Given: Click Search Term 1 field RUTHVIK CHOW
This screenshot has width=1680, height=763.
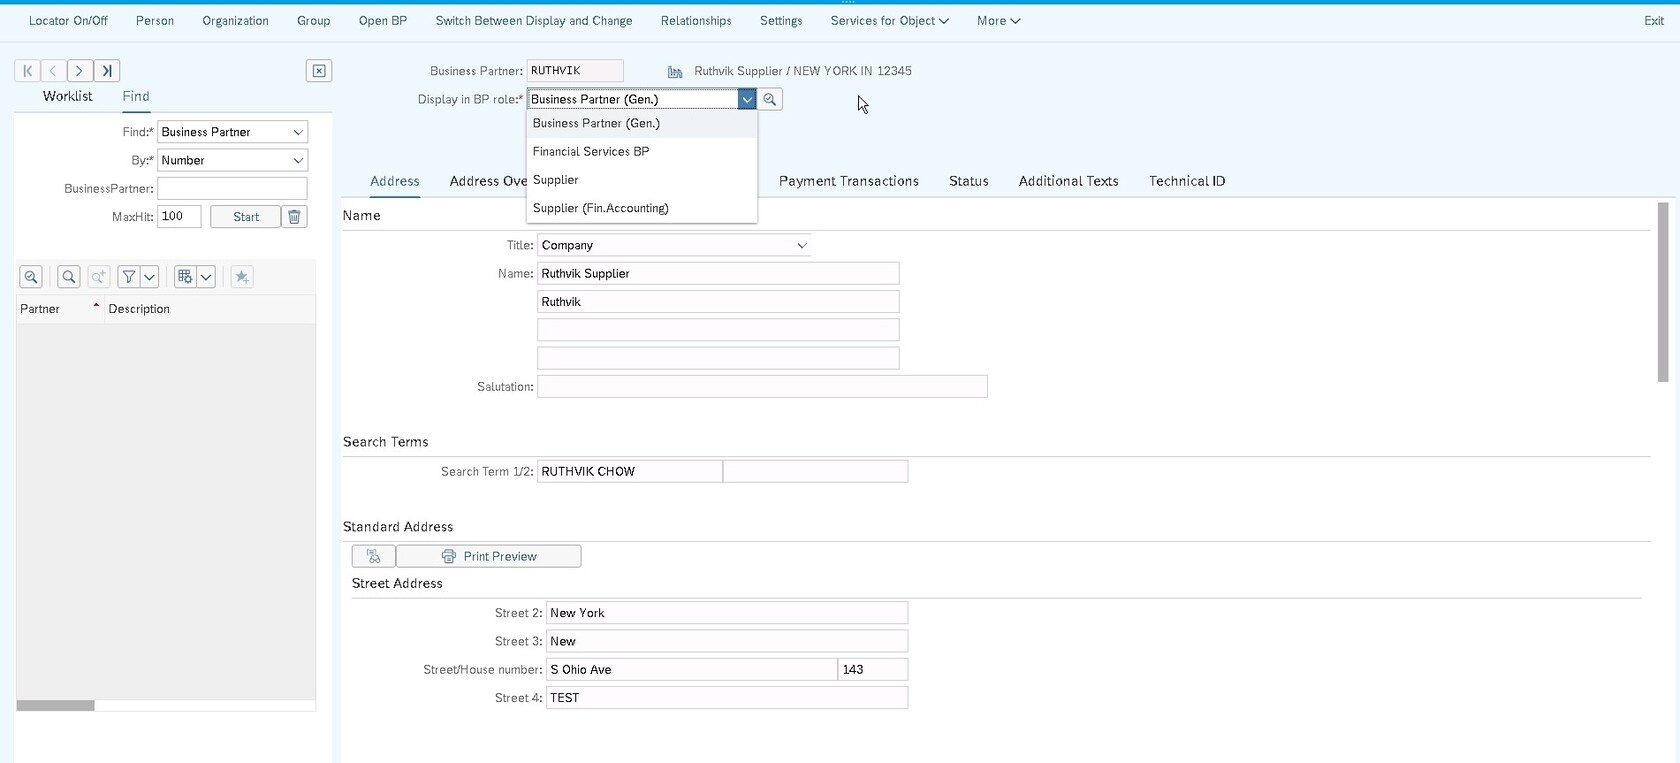Looking at the screenshot, I should pyautogui.click(x=630, y=472).
